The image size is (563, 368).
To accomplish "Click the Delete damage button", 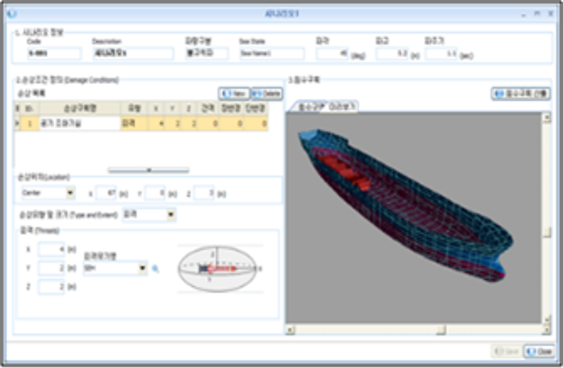I will point(267,94).
